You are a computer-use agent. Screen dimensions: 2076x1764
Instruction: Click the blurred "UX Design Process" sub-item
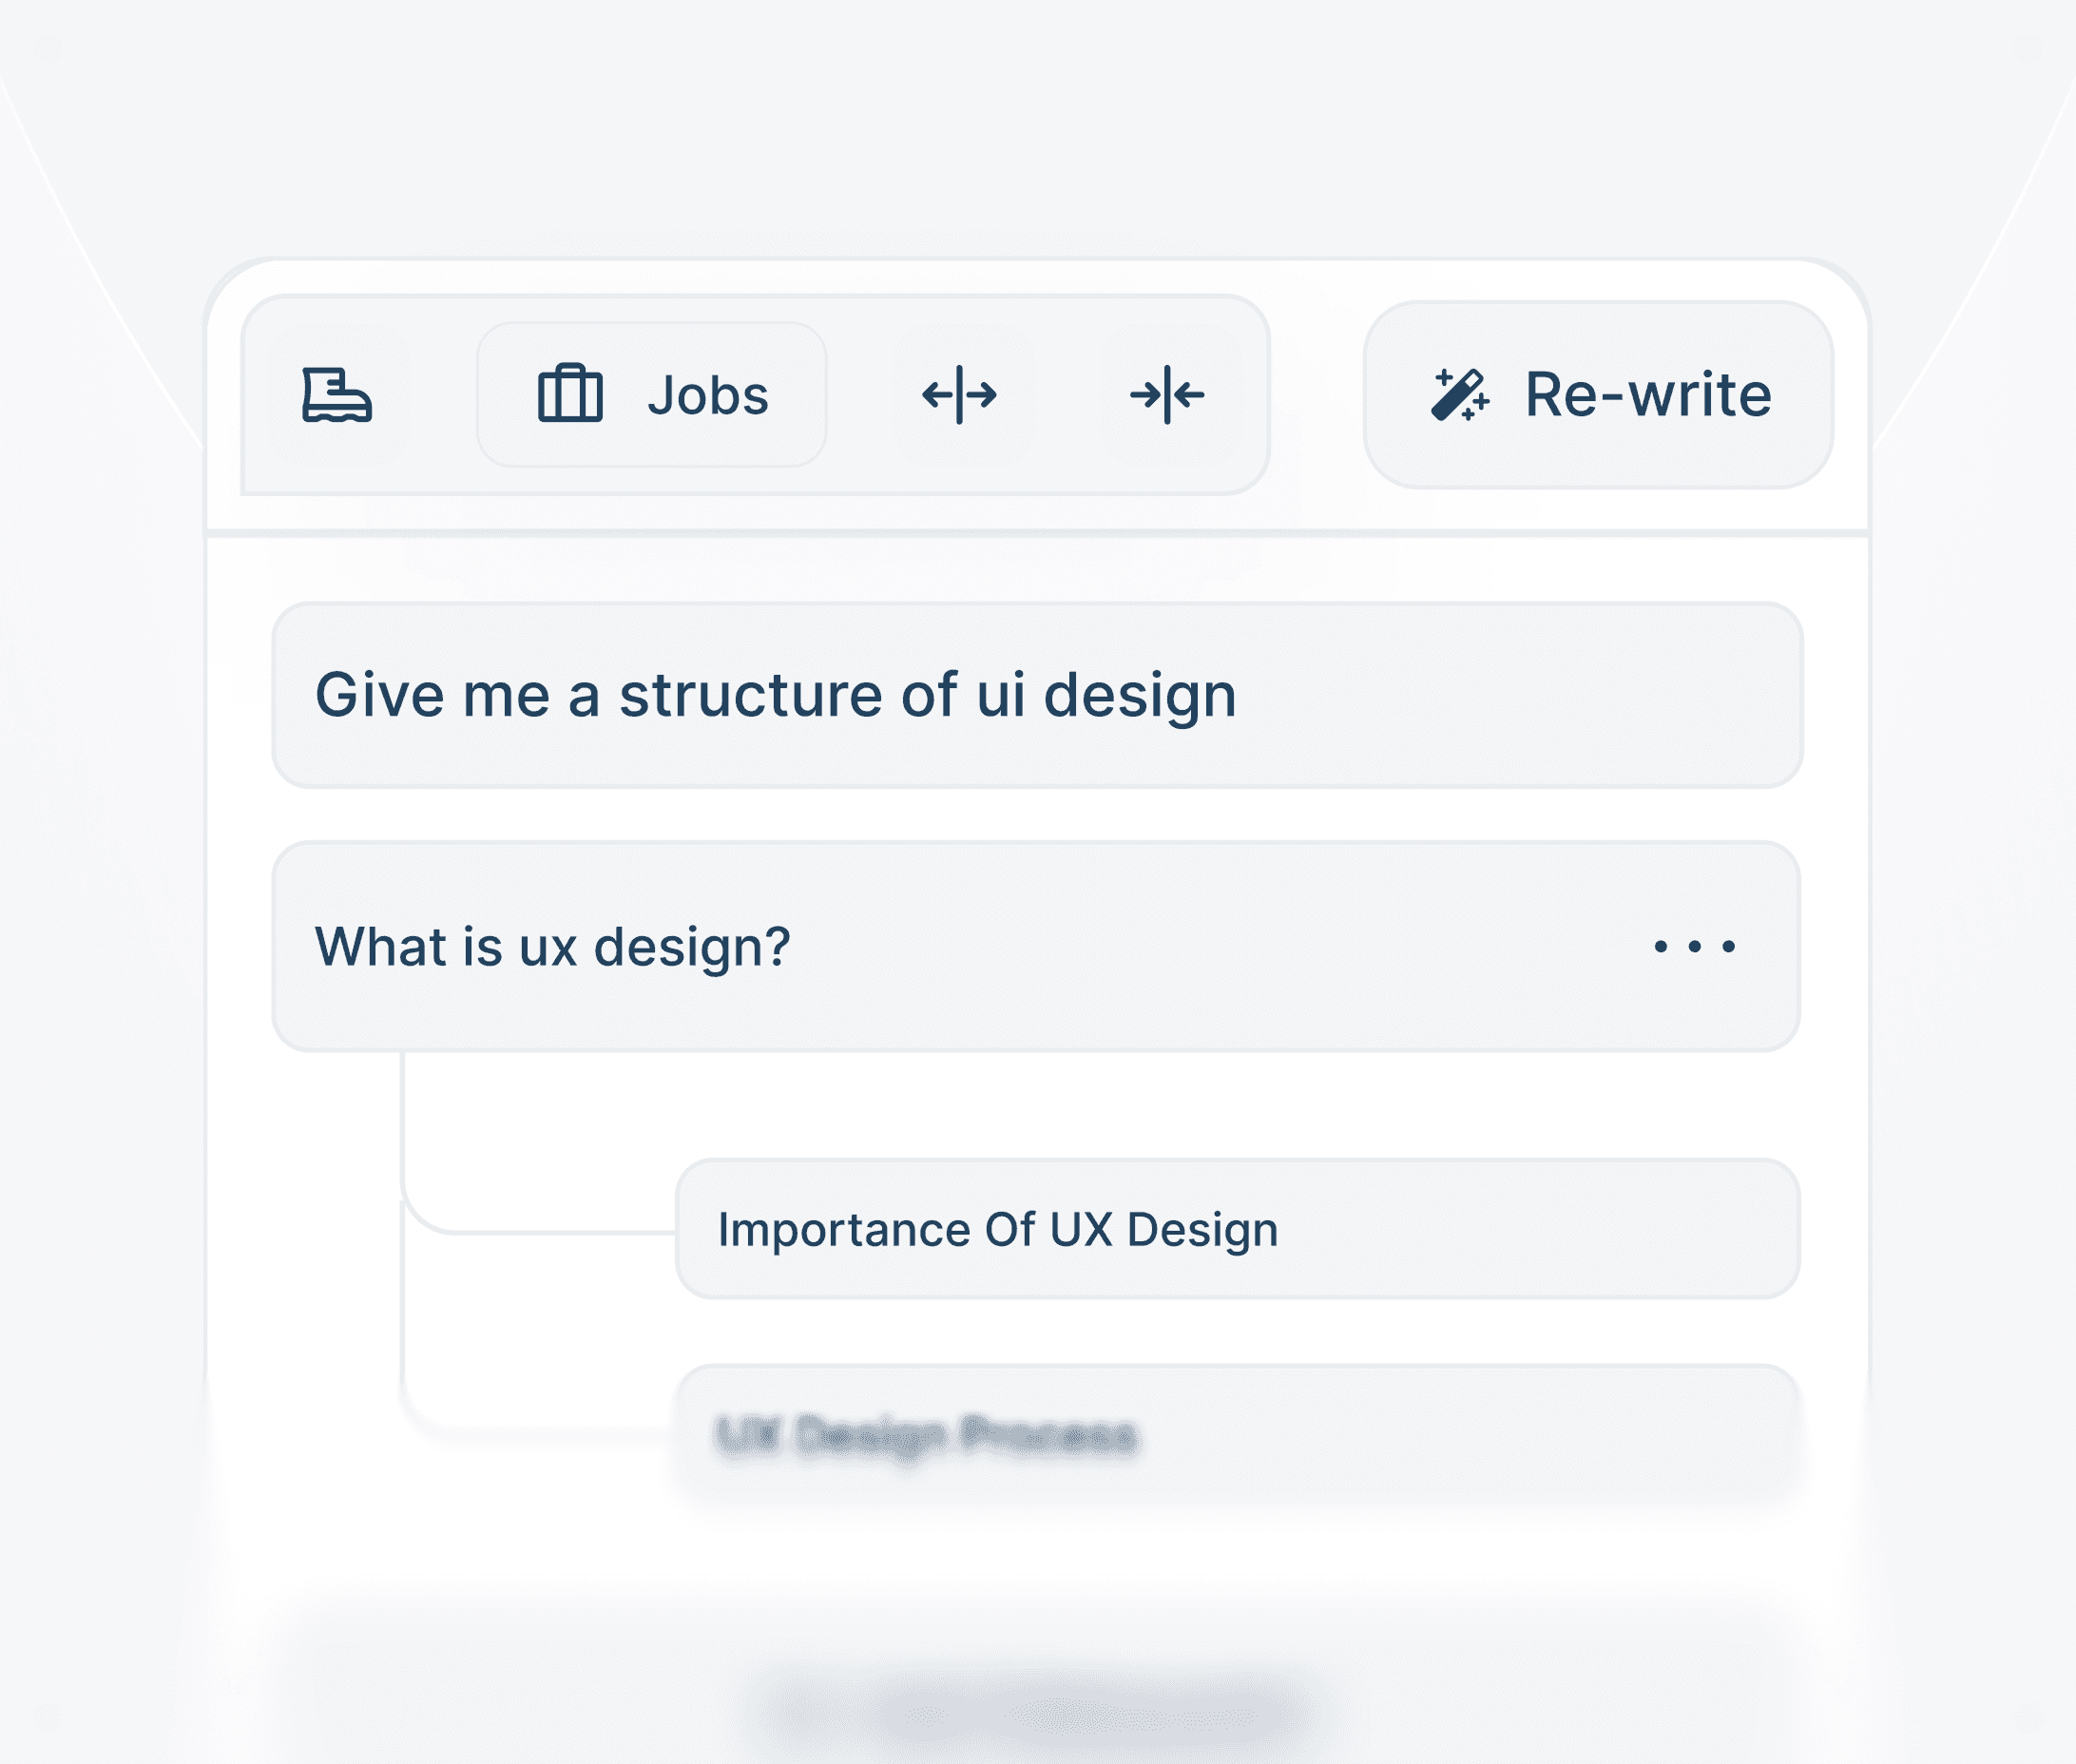pyautogui.click(x=1237, y=1435)
